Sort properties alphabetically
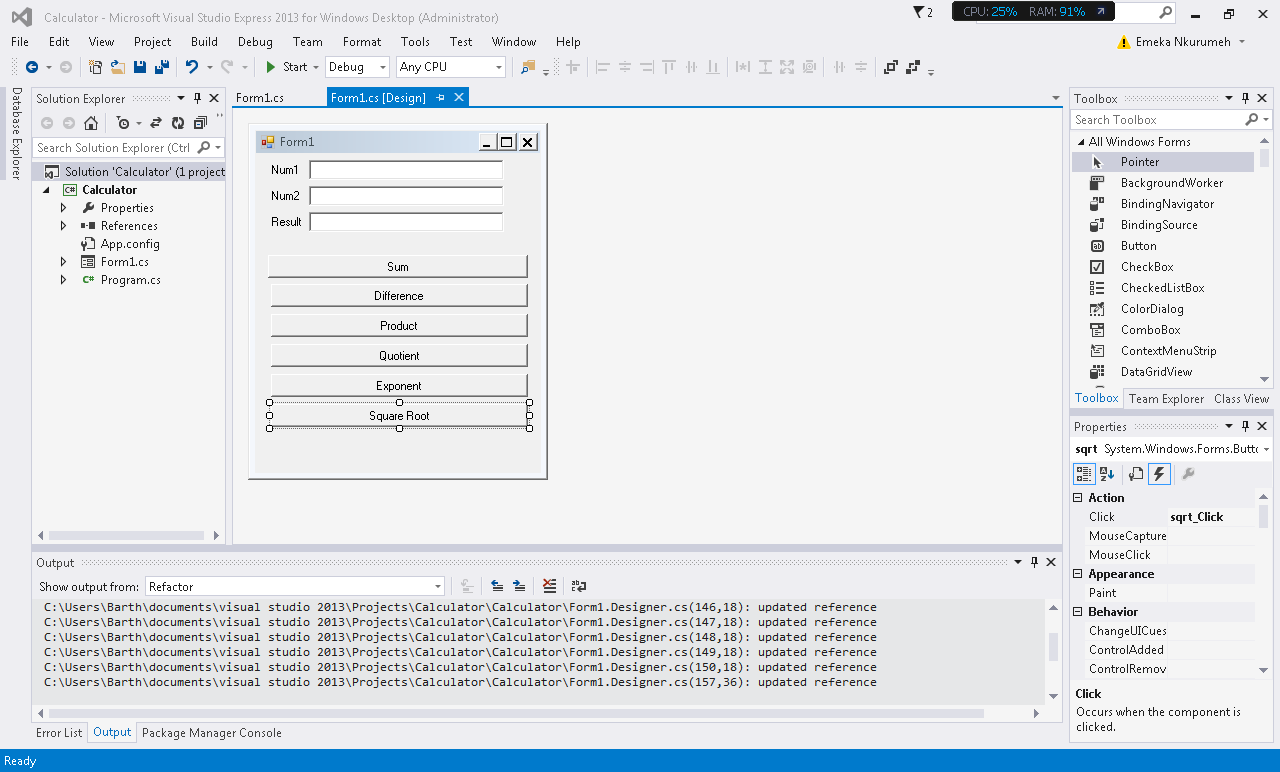Image resolution: width=1280 pixels, height=772 pixels. (x=1107, y=474)
